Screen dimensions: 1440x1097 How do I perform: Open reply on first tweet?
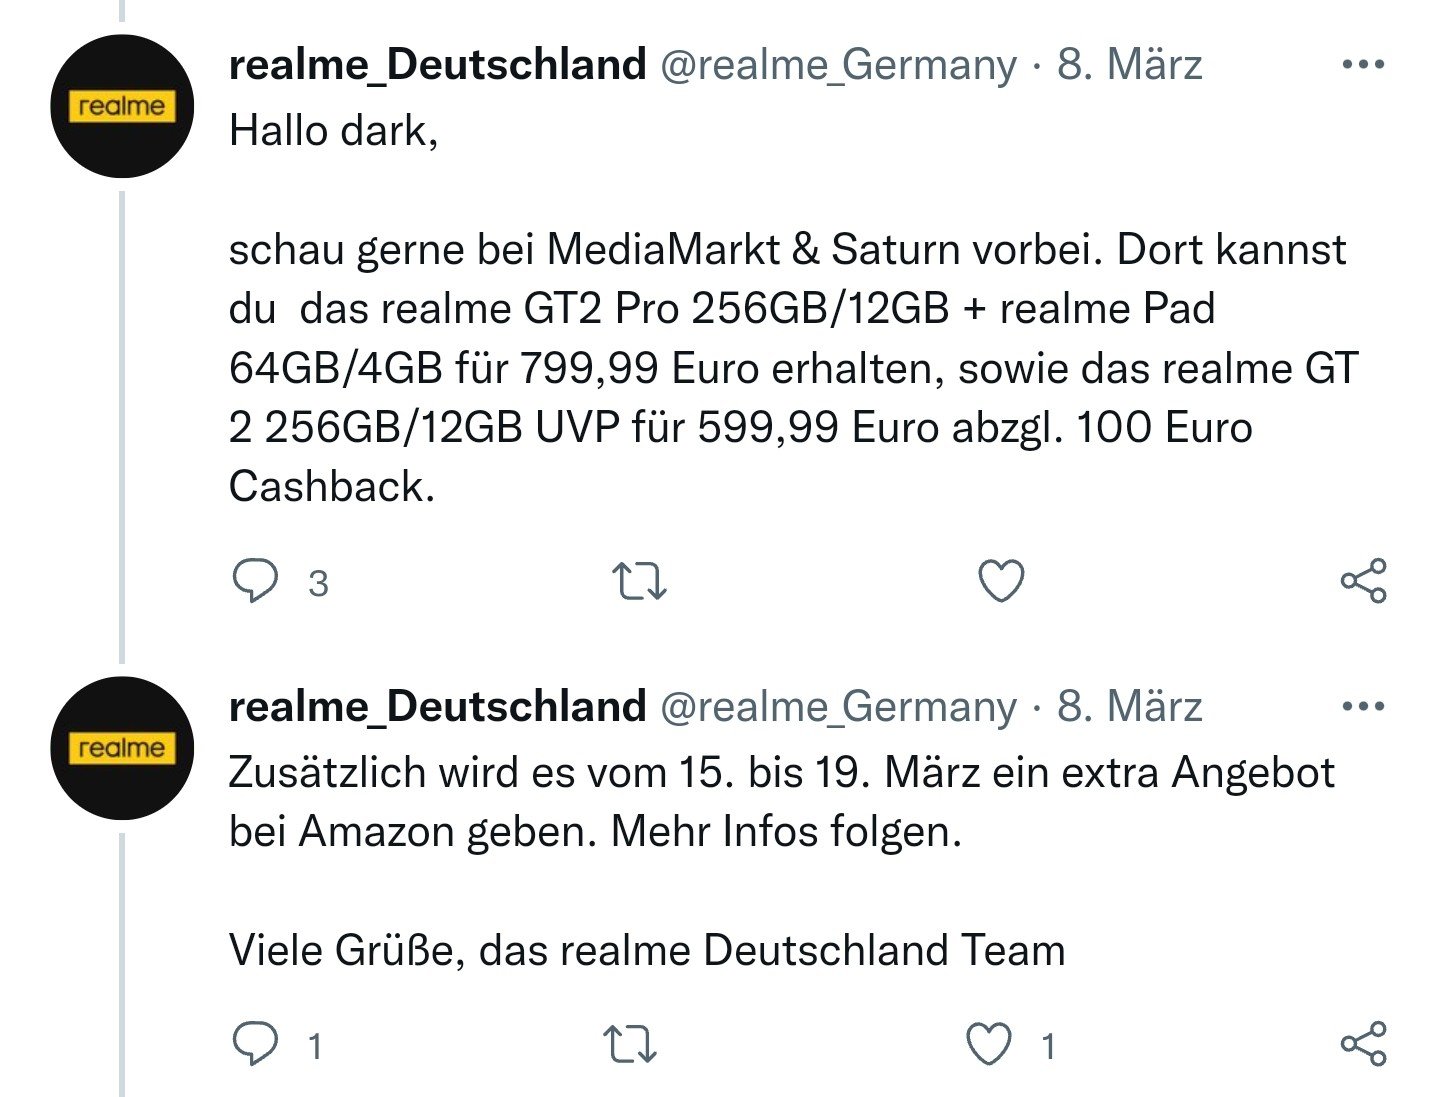tap(255, 581)
